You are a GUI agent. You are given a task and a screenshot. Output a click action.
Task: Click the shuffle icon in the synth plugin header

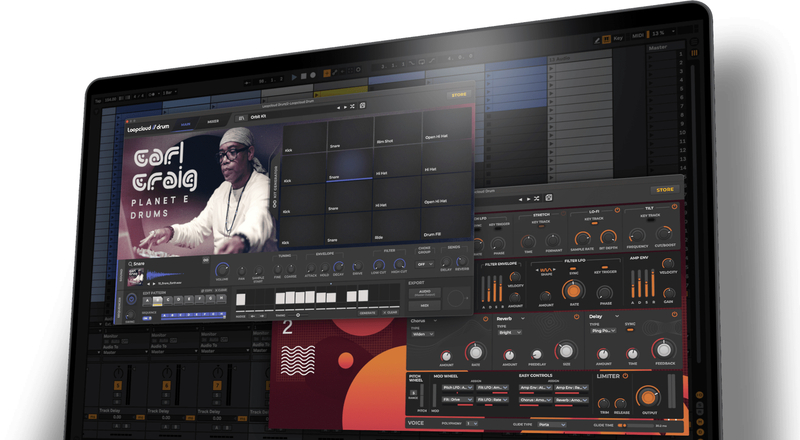(536, 199)
